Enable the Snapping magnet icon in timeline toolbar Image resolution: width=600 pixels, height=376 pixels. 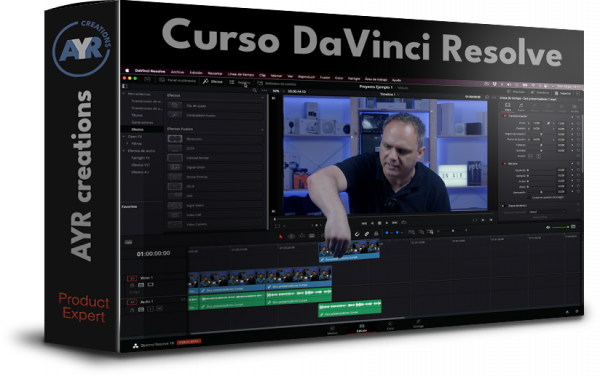[x=357, y=234]
